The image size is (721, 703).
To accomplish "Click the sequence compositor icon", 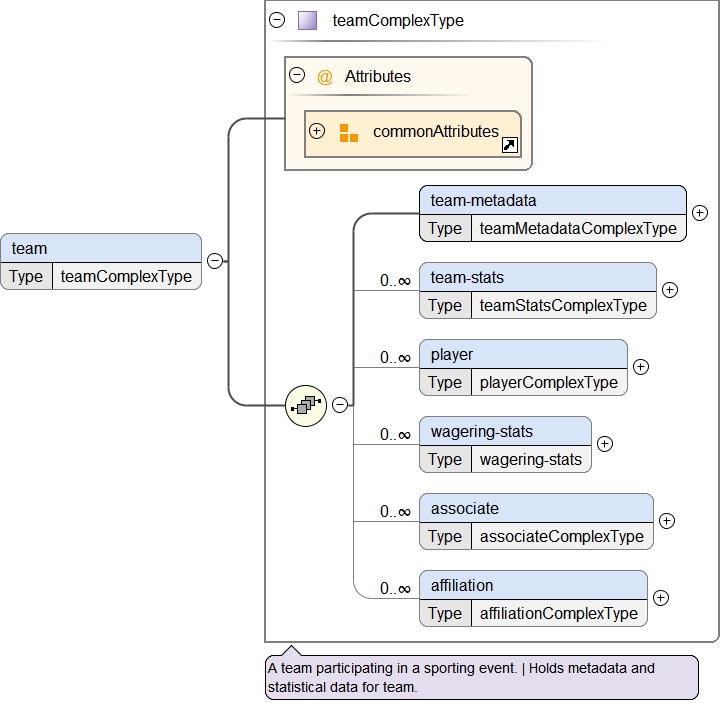I will [306, 405].
